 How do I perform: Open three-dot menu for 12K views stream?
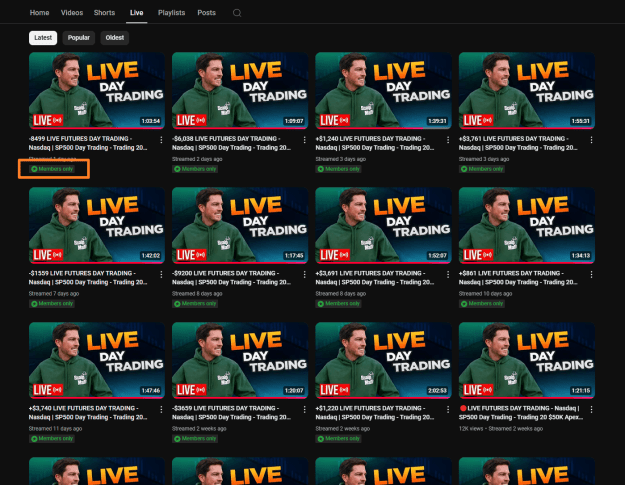(x=592, y=410)
